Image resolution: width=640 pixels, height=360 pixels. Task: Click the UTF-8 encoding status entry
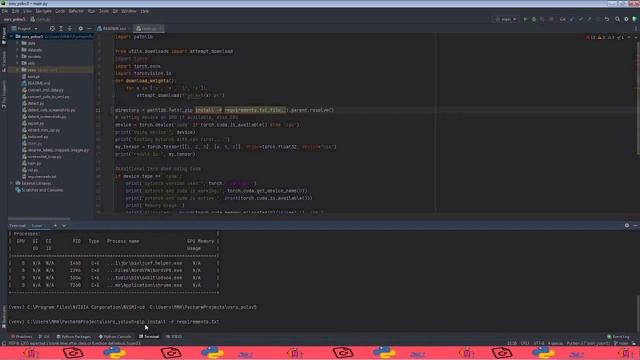click(x=539, y=343)
